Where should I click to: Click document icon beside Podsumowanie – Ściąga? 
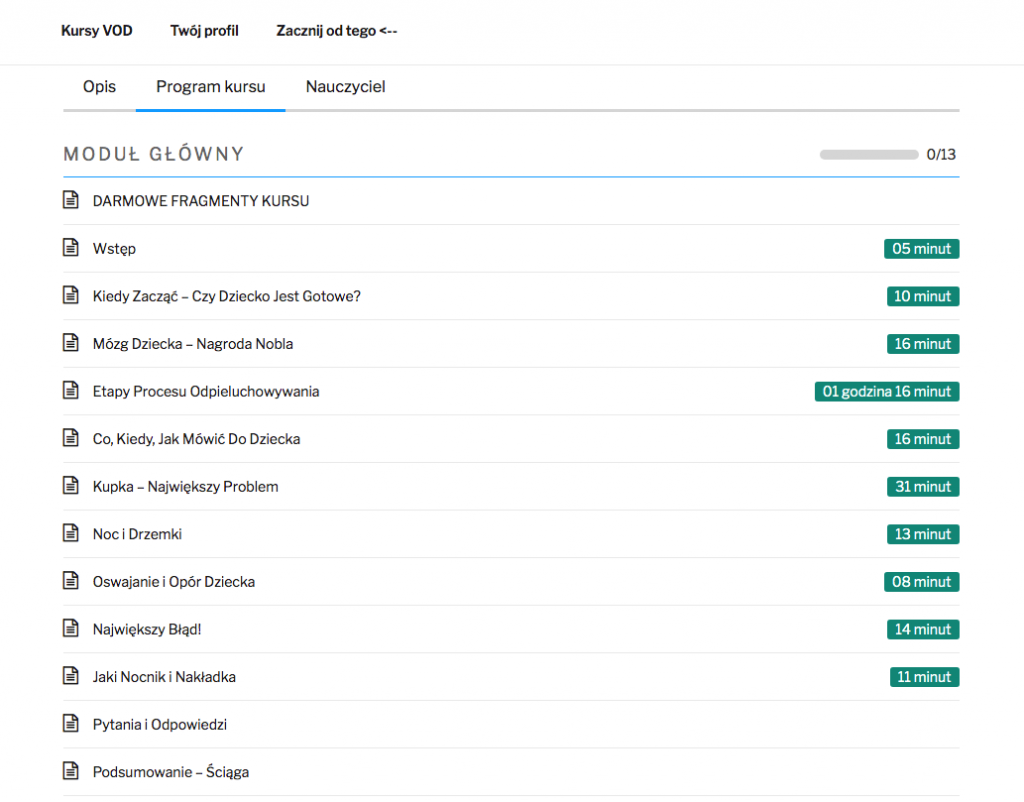tap(71, 772)
